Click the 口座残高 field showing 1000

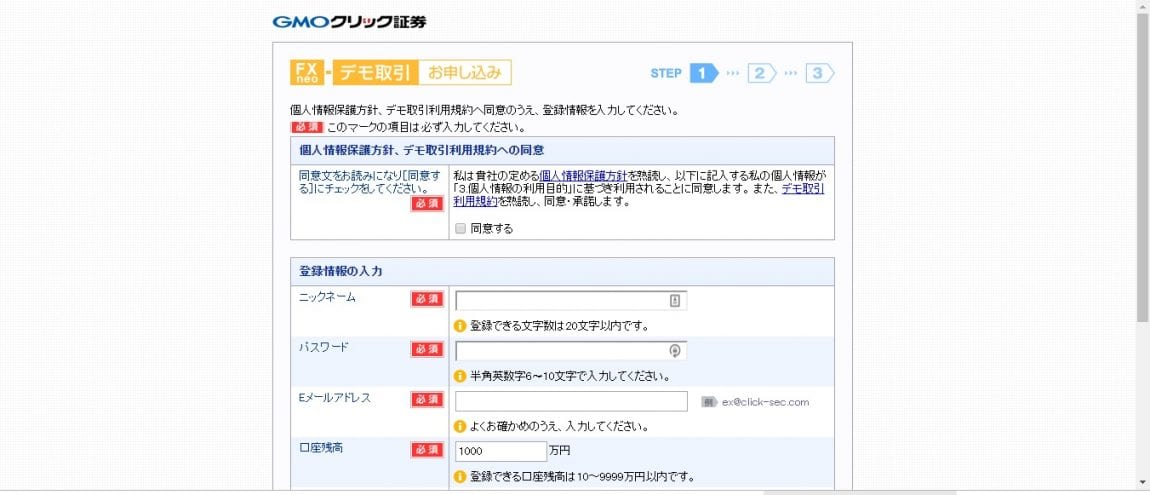(x=500, y=451)
